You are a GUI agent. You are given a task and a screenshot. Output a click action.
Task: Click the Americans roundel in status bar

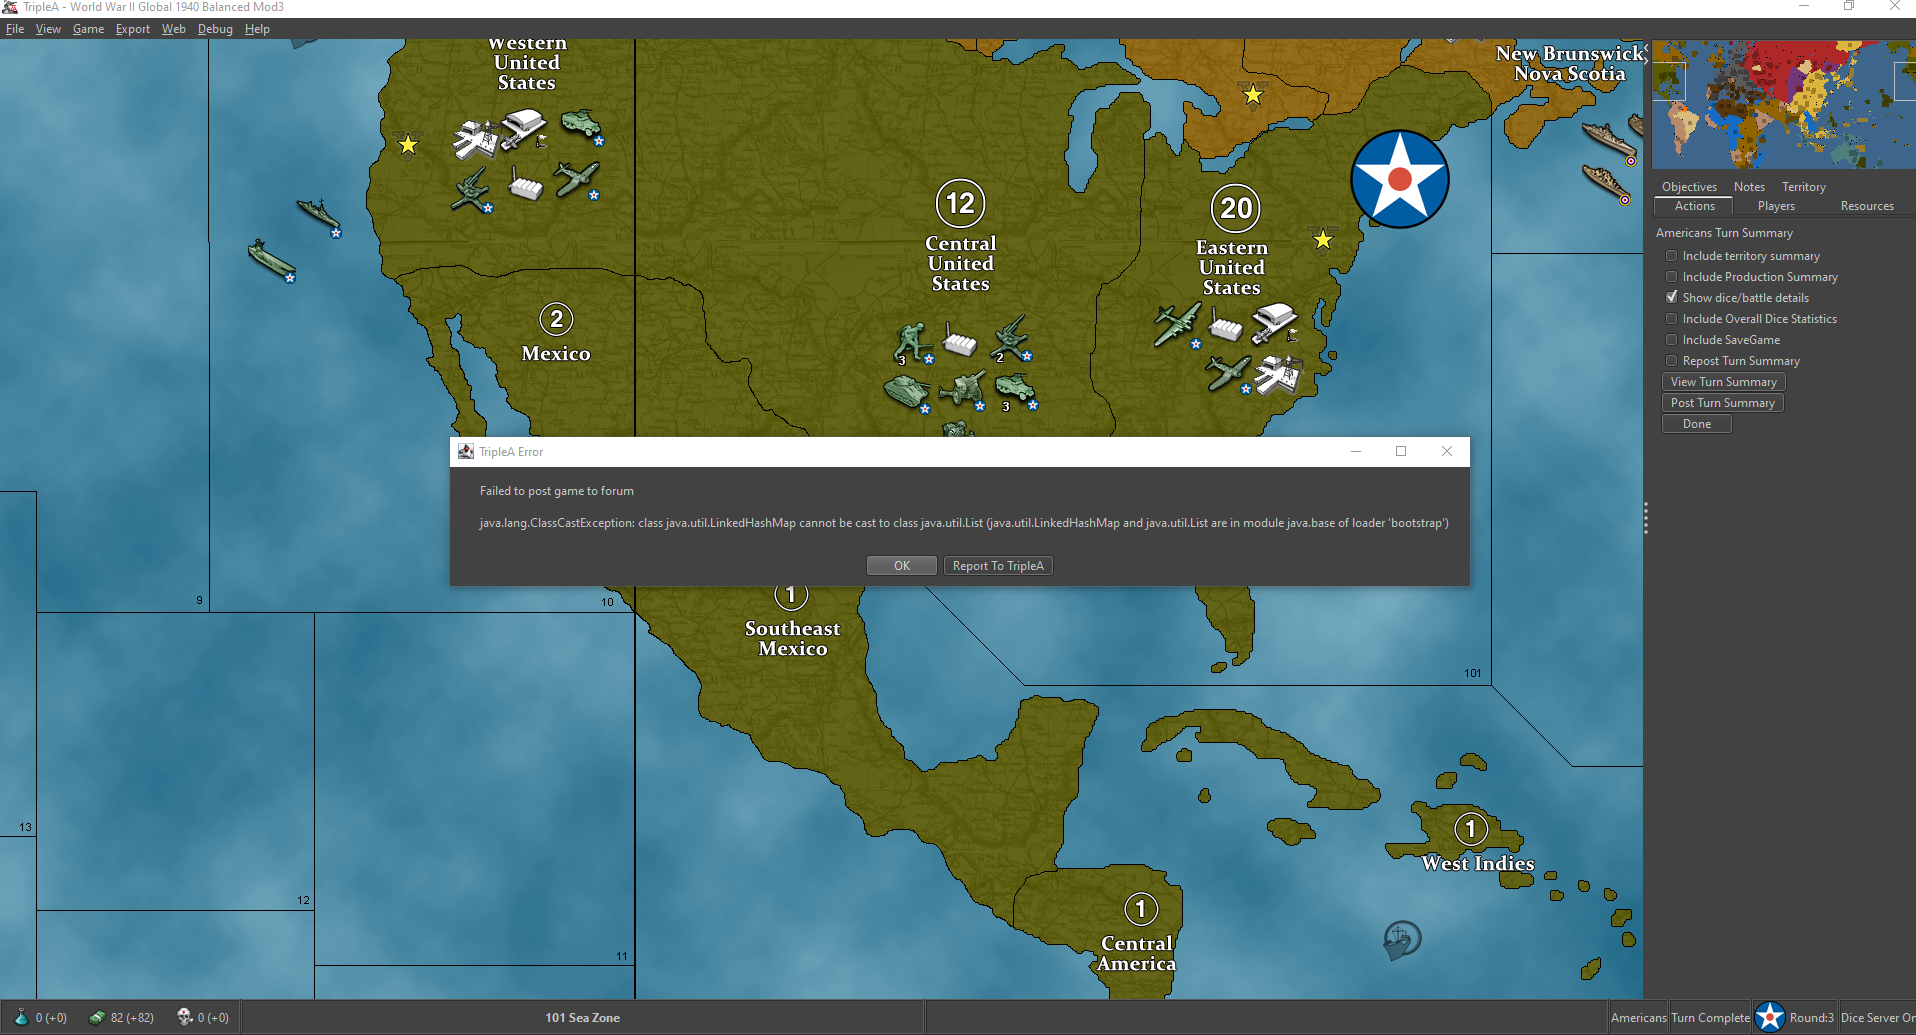(1770, 1017)
